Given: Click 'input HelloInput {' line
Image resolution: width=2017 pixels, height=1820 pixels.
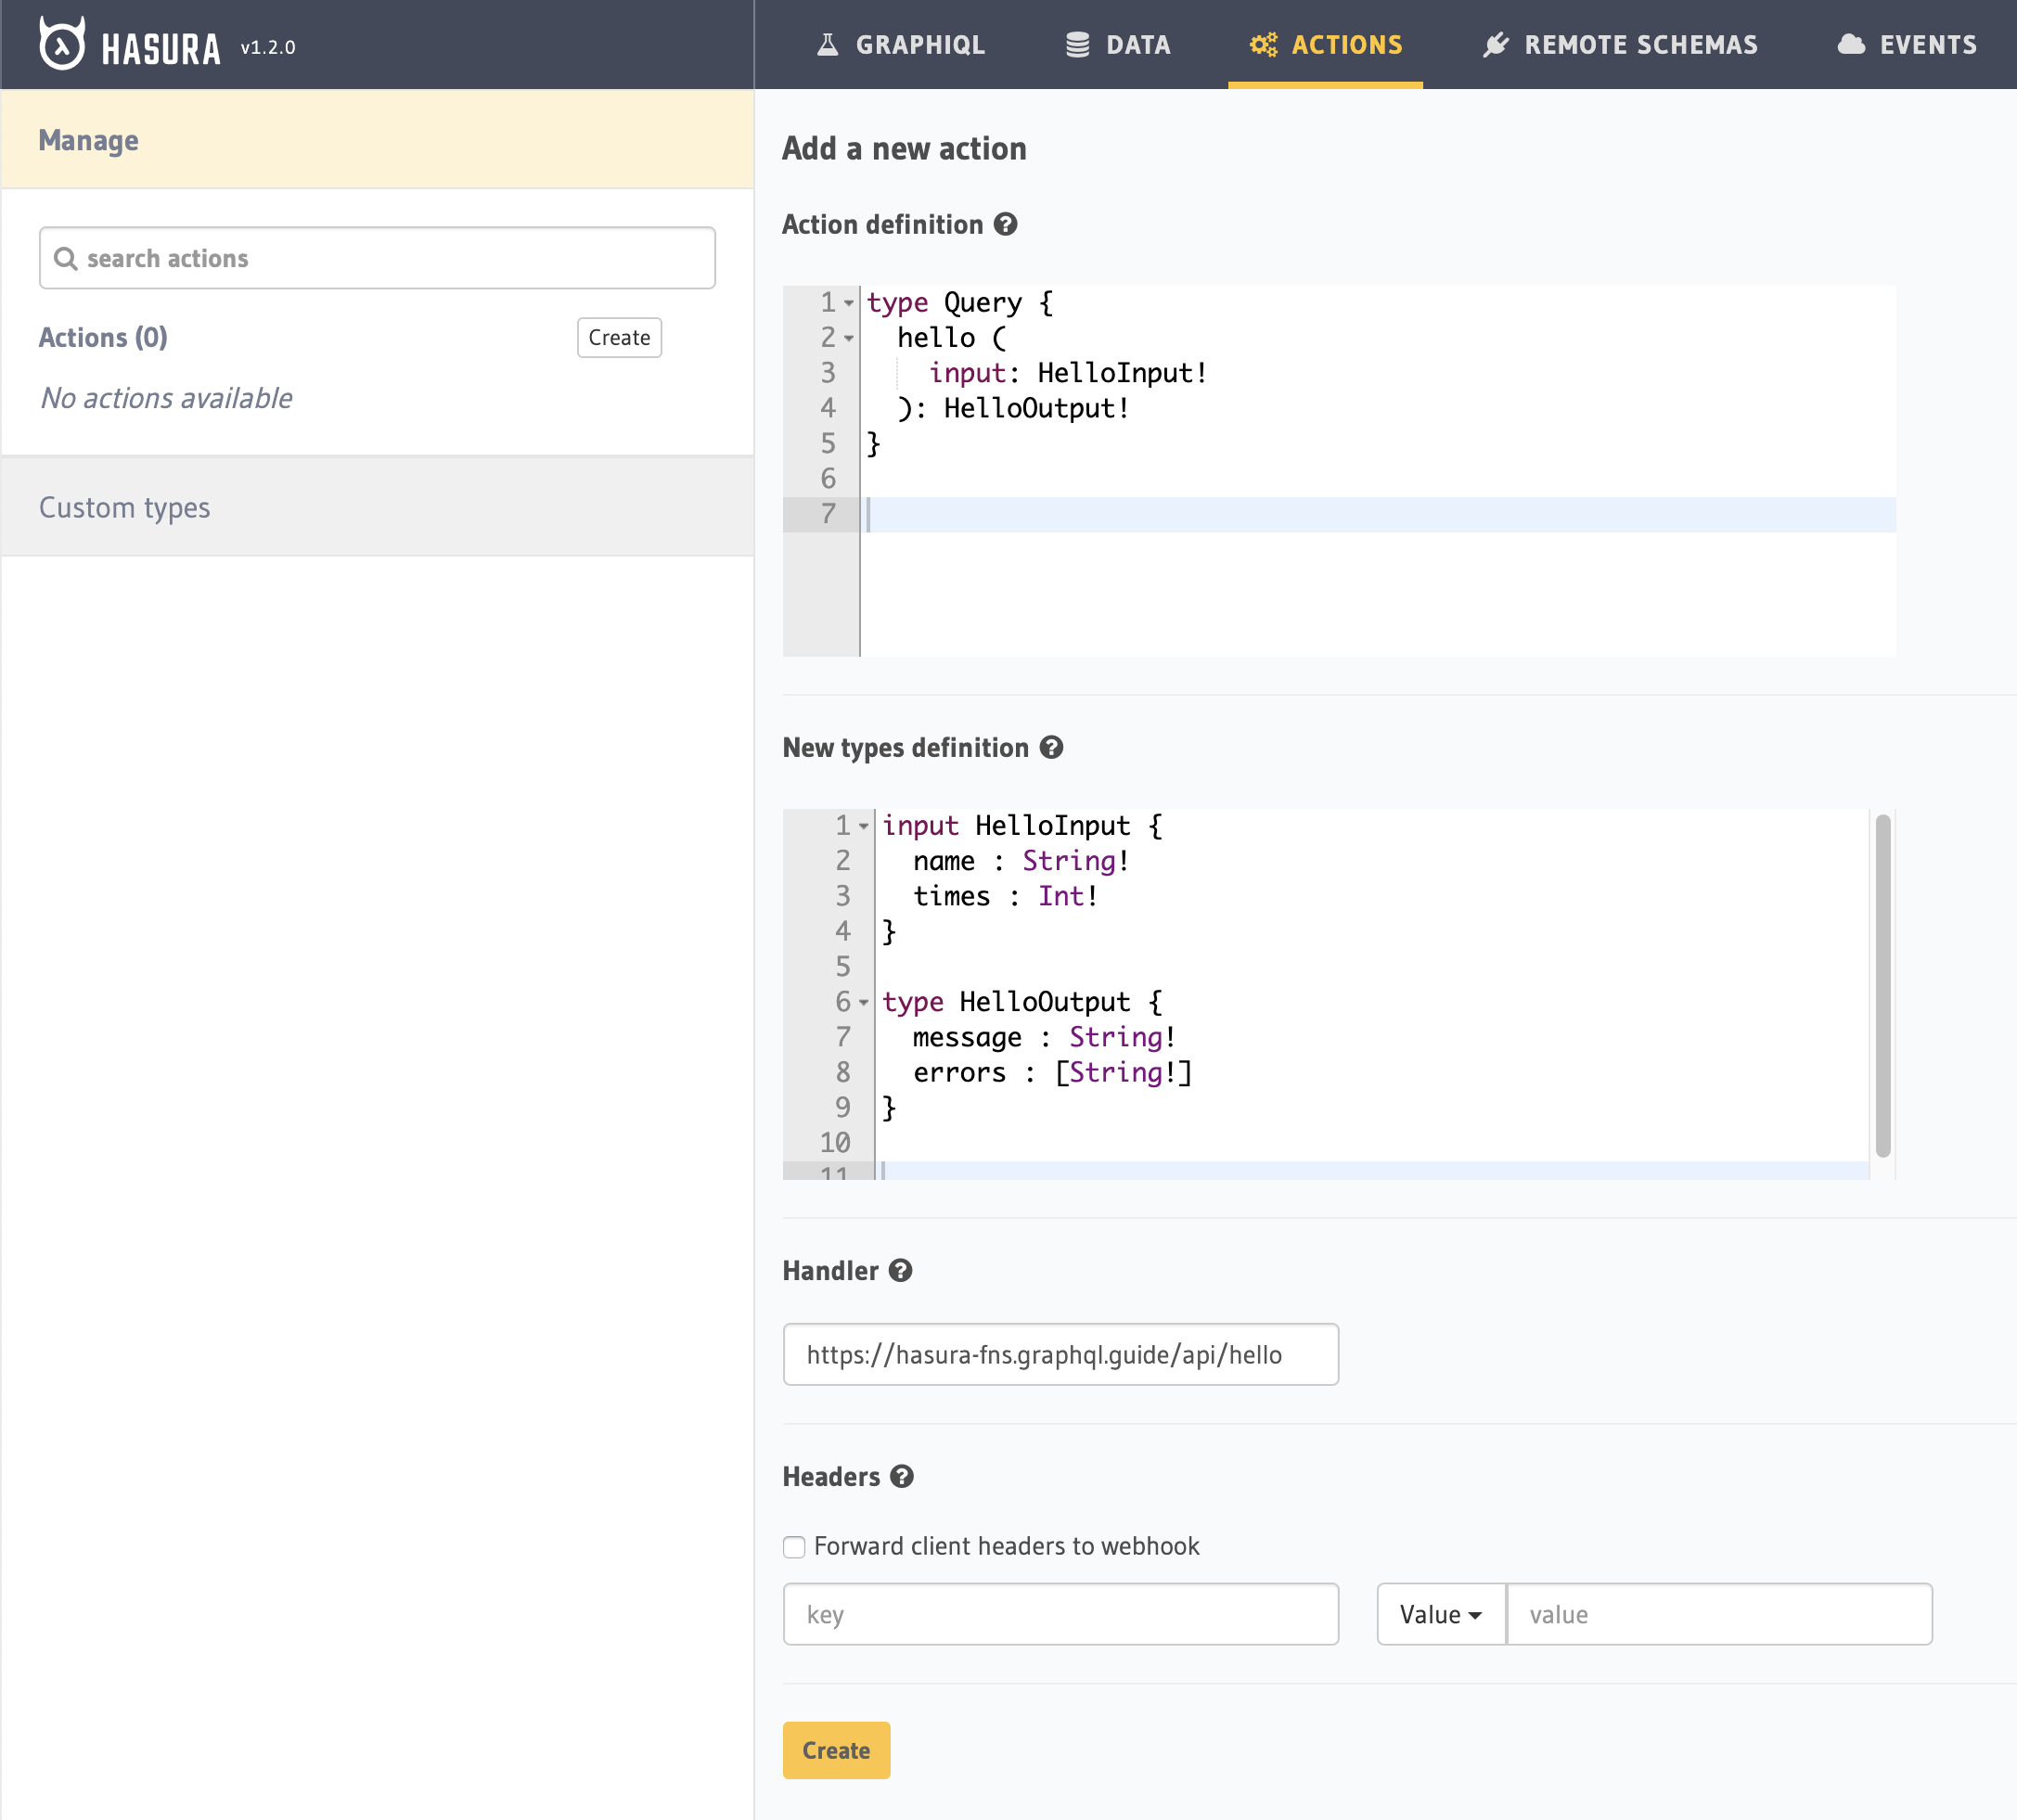Looking at the screenshot, I should point(1022,826).
